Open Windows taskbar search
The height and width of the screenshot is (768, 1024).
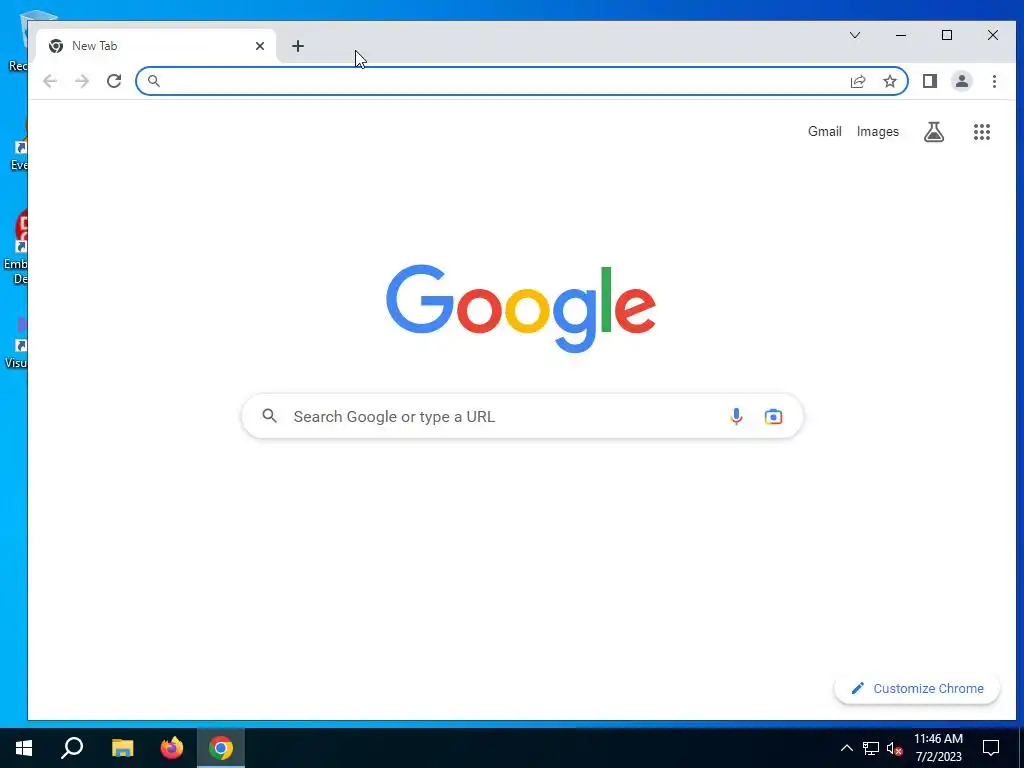(x=72, y=748)
